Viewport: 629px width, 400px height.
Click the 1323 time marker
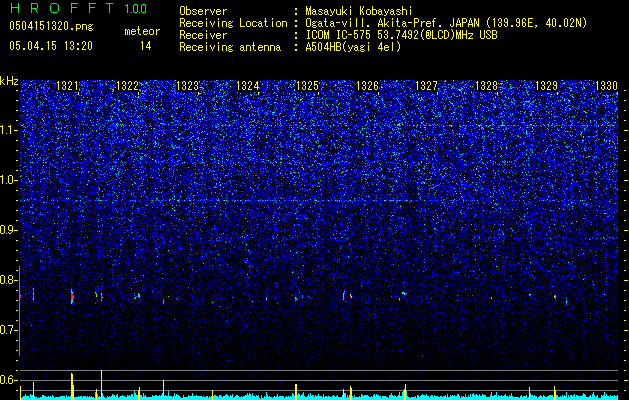pyautogui.click(x=187, y=86)
